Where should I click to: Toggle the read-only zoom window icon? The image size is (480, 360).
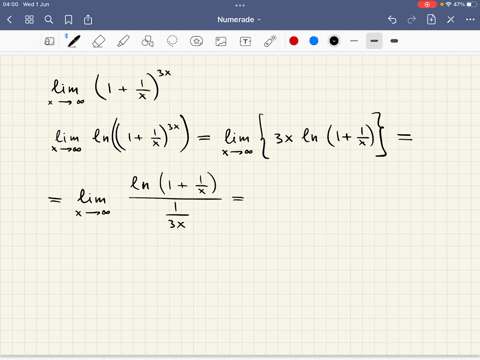tap(49, 41)
